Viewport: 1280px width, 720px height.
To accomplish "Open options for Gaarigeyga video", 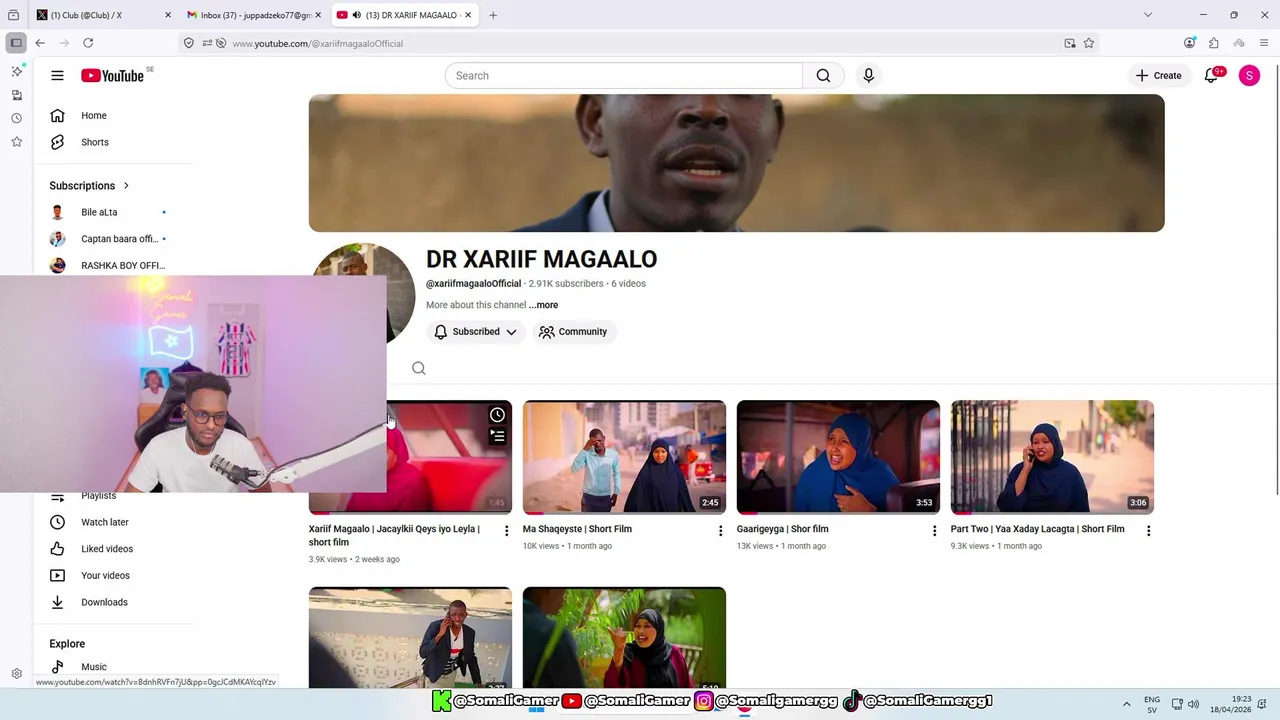I will pos(934,531).
